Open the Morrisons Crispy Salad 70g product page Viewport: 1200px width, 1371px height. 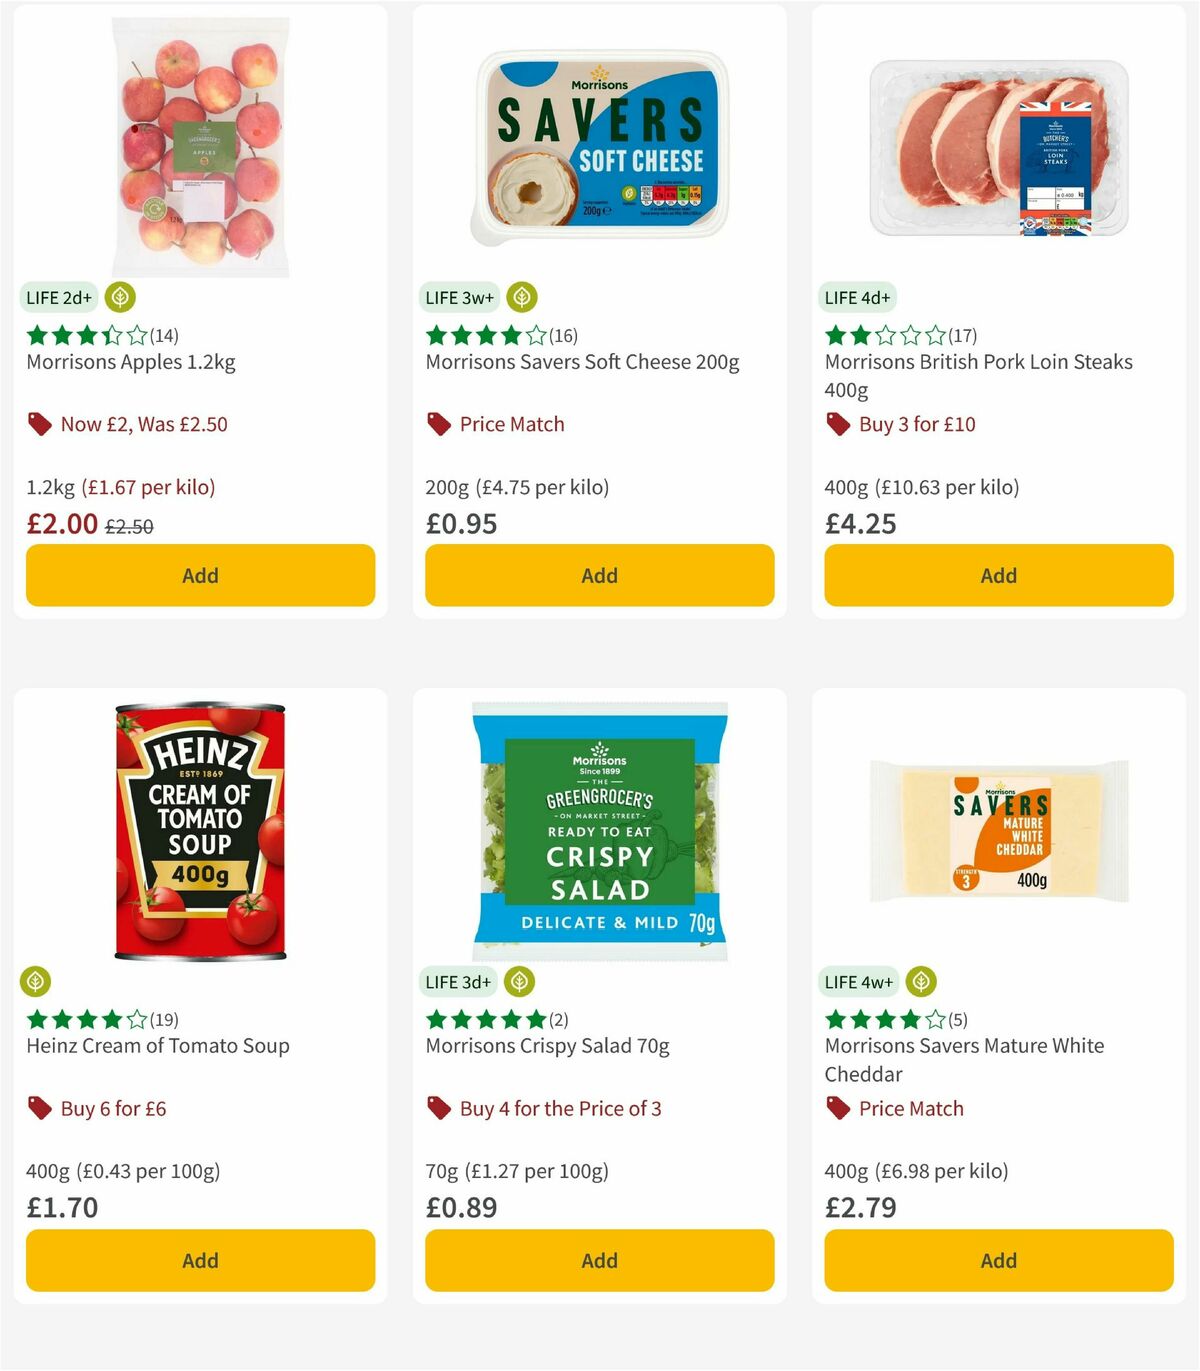(x=548, y=1045)
